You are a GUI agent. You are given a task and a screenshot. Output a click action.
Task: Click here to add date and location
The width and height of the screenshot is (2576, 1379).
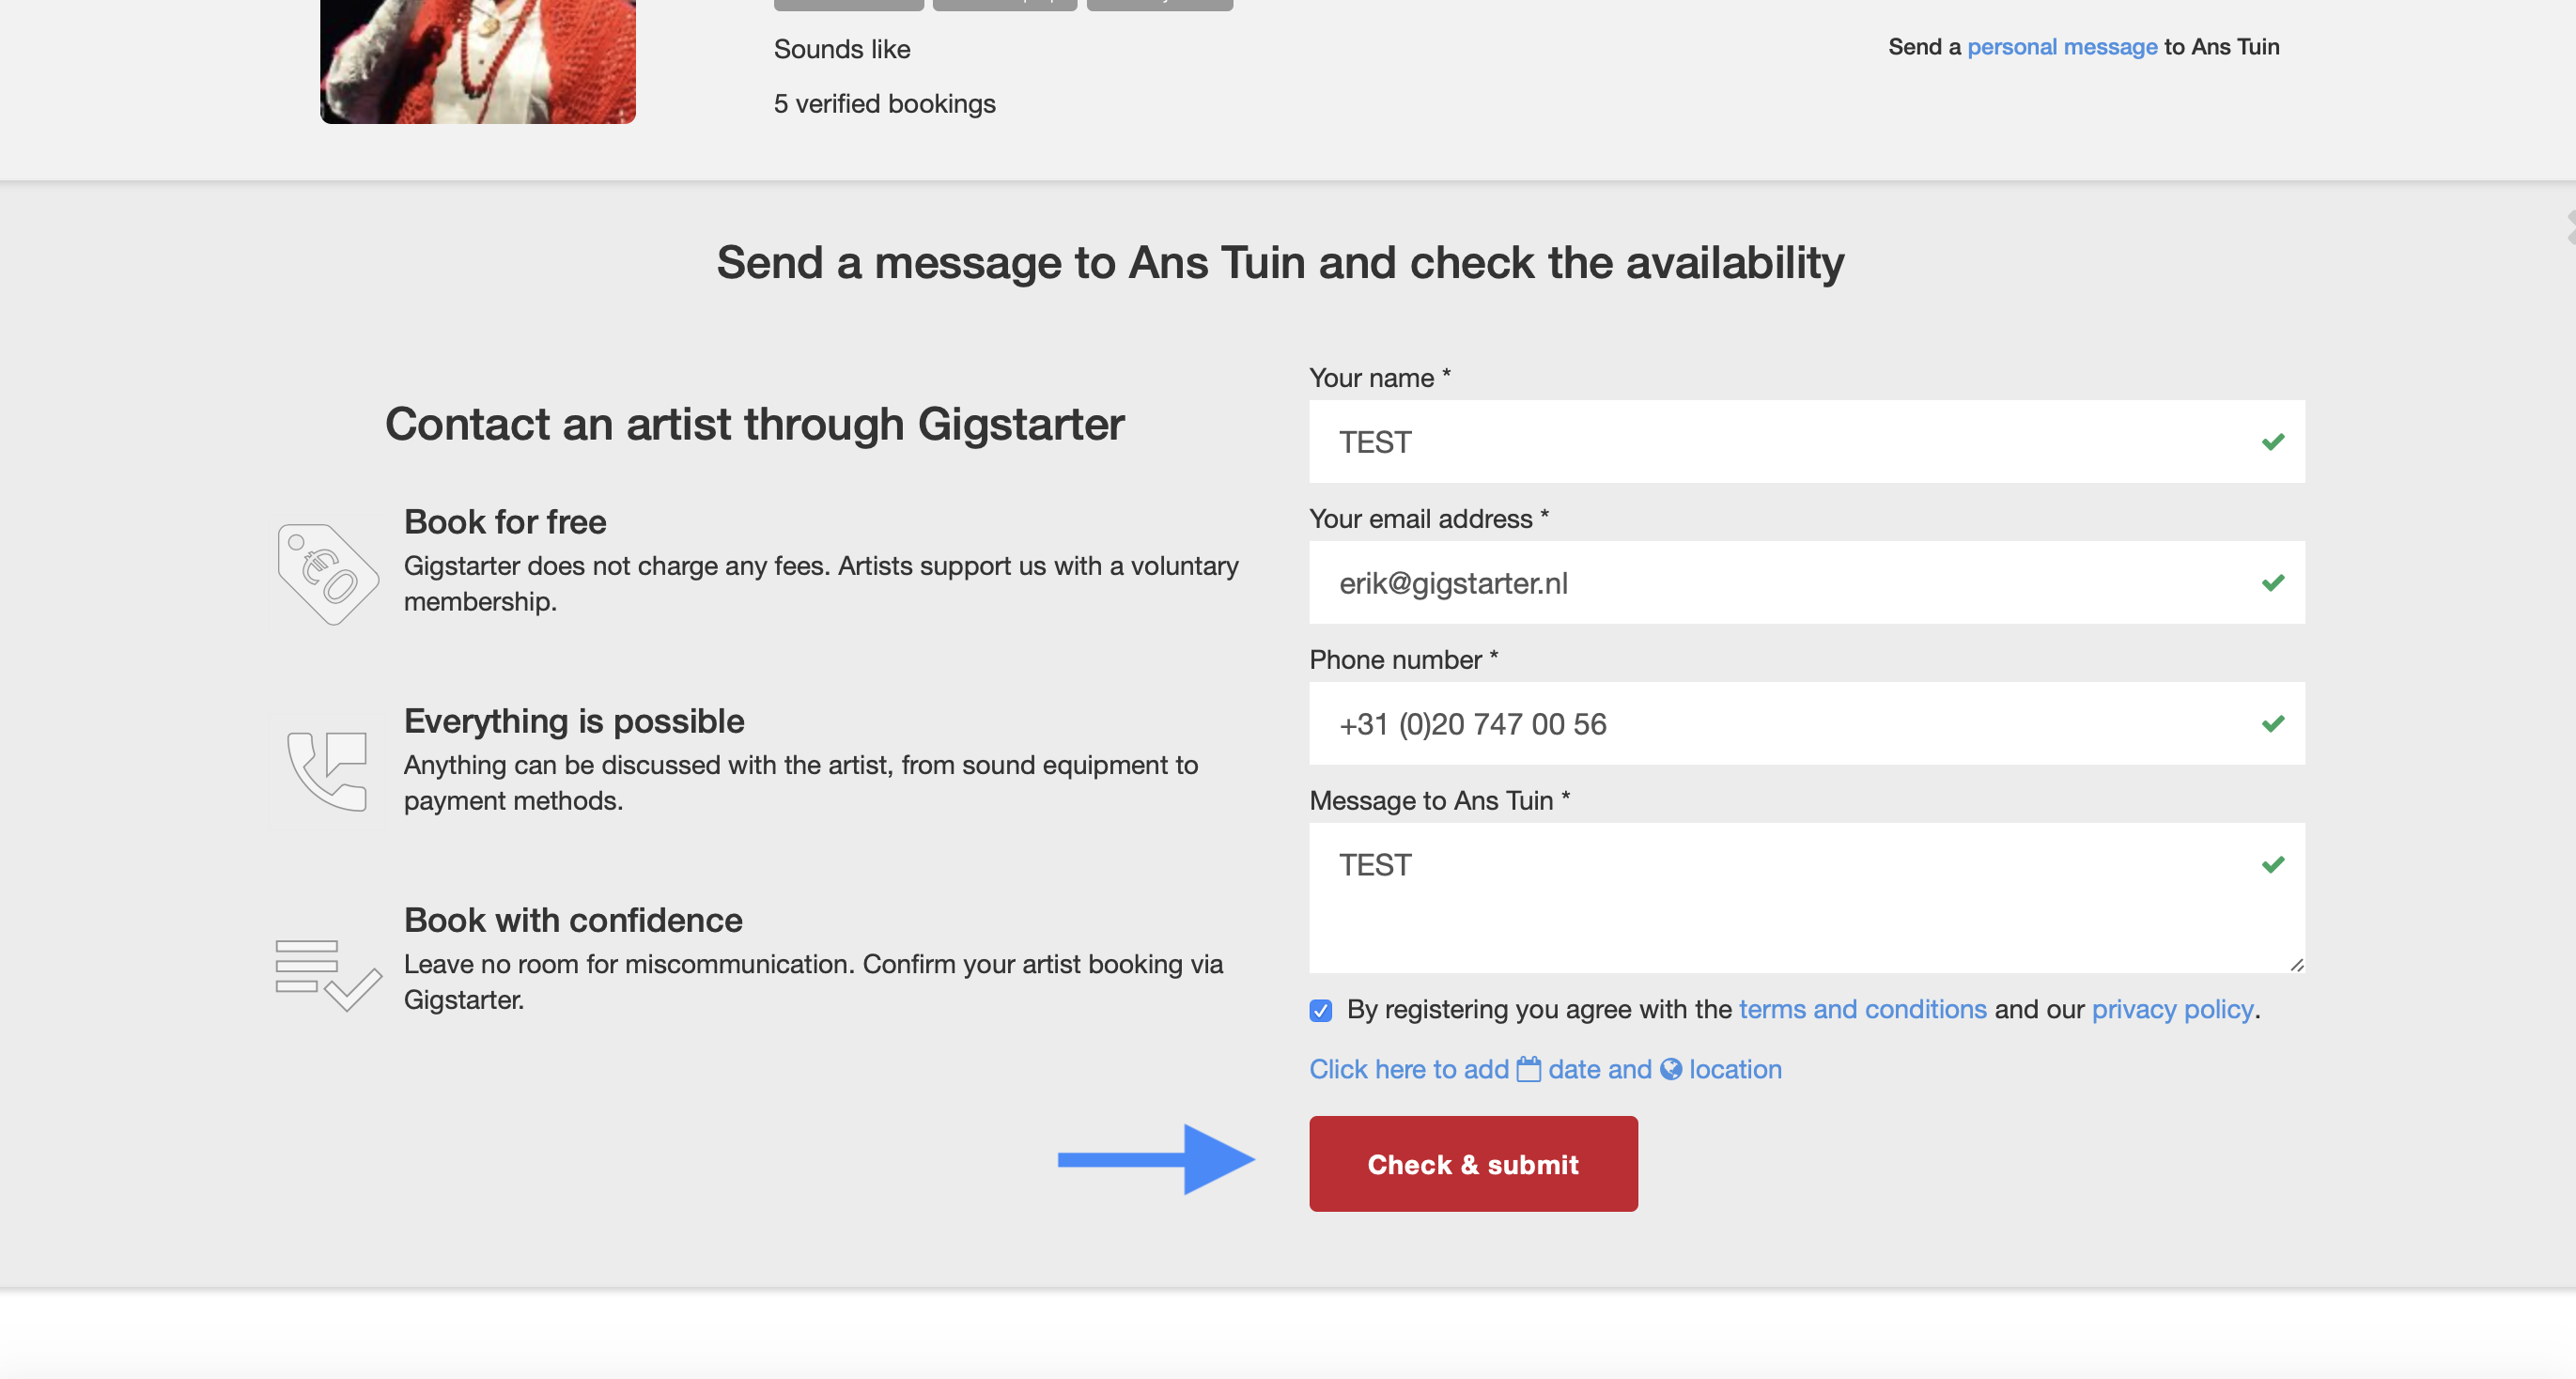coord(1545,1069)
